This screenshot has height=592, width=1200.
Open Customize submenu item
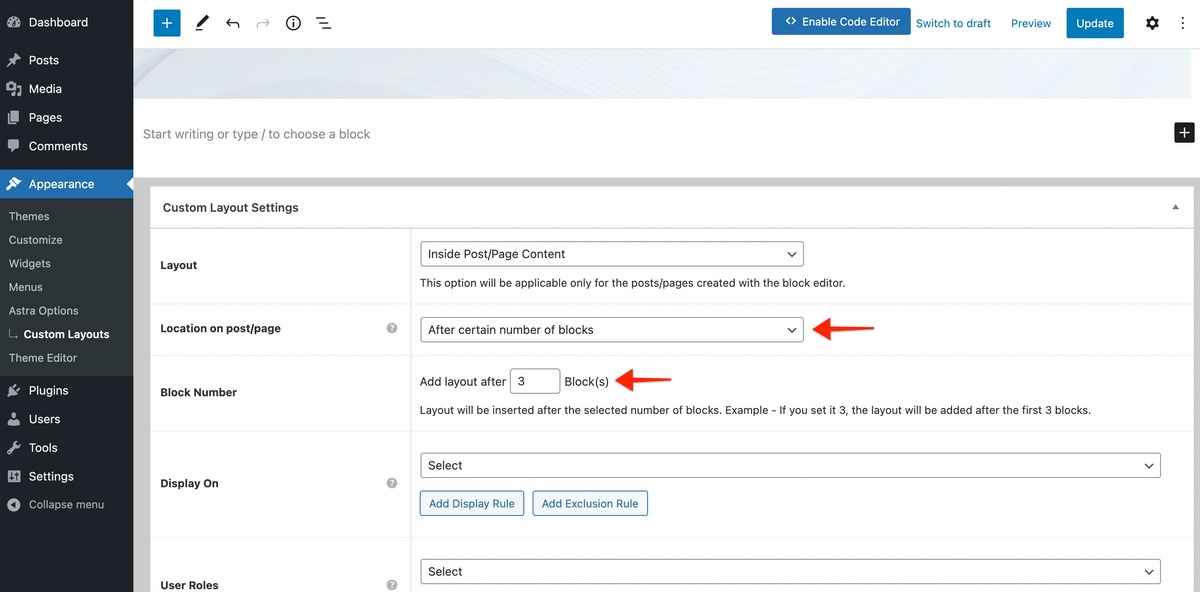pos(36,240)
